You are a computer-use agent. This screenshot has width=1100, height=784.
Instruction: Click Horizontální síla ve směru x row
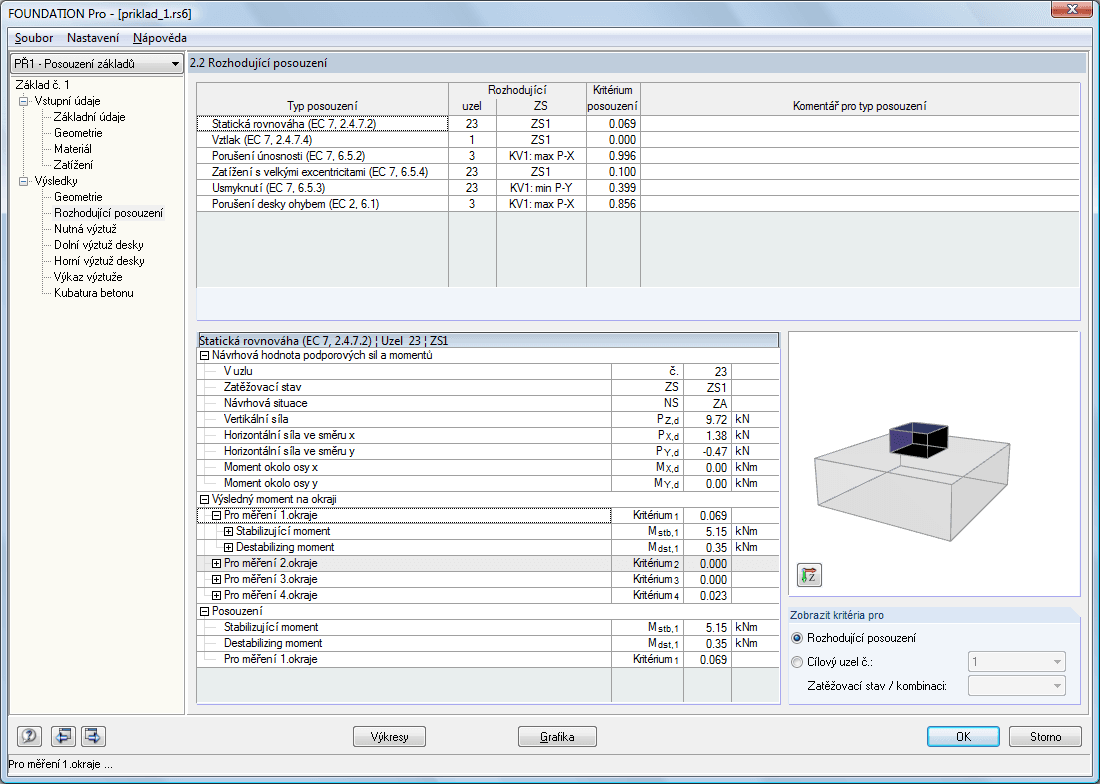[x=488, y=435]
